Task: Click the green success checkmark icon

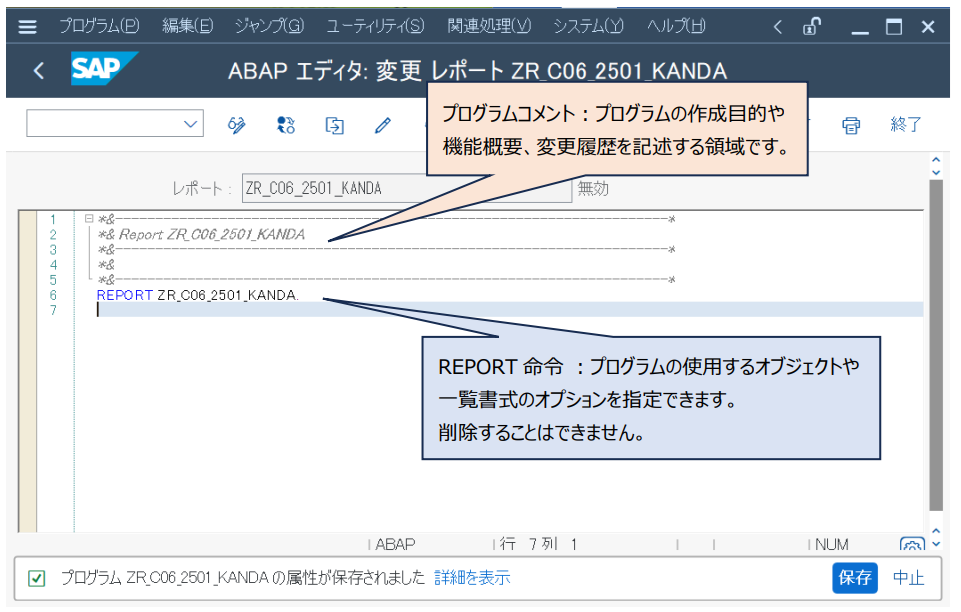Action: click(x=36, y=578)
